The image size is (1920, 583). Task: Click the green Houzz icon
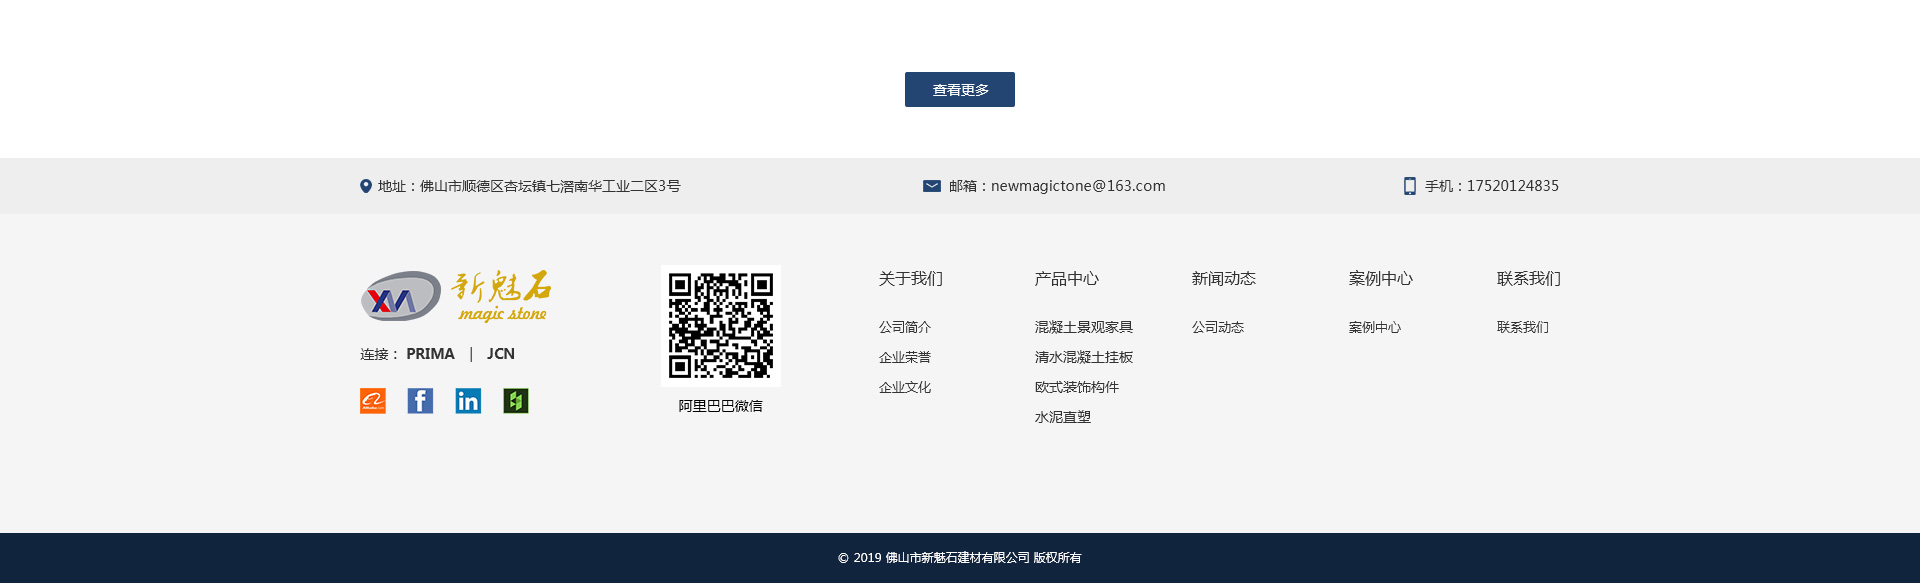(x=516, y=401)
